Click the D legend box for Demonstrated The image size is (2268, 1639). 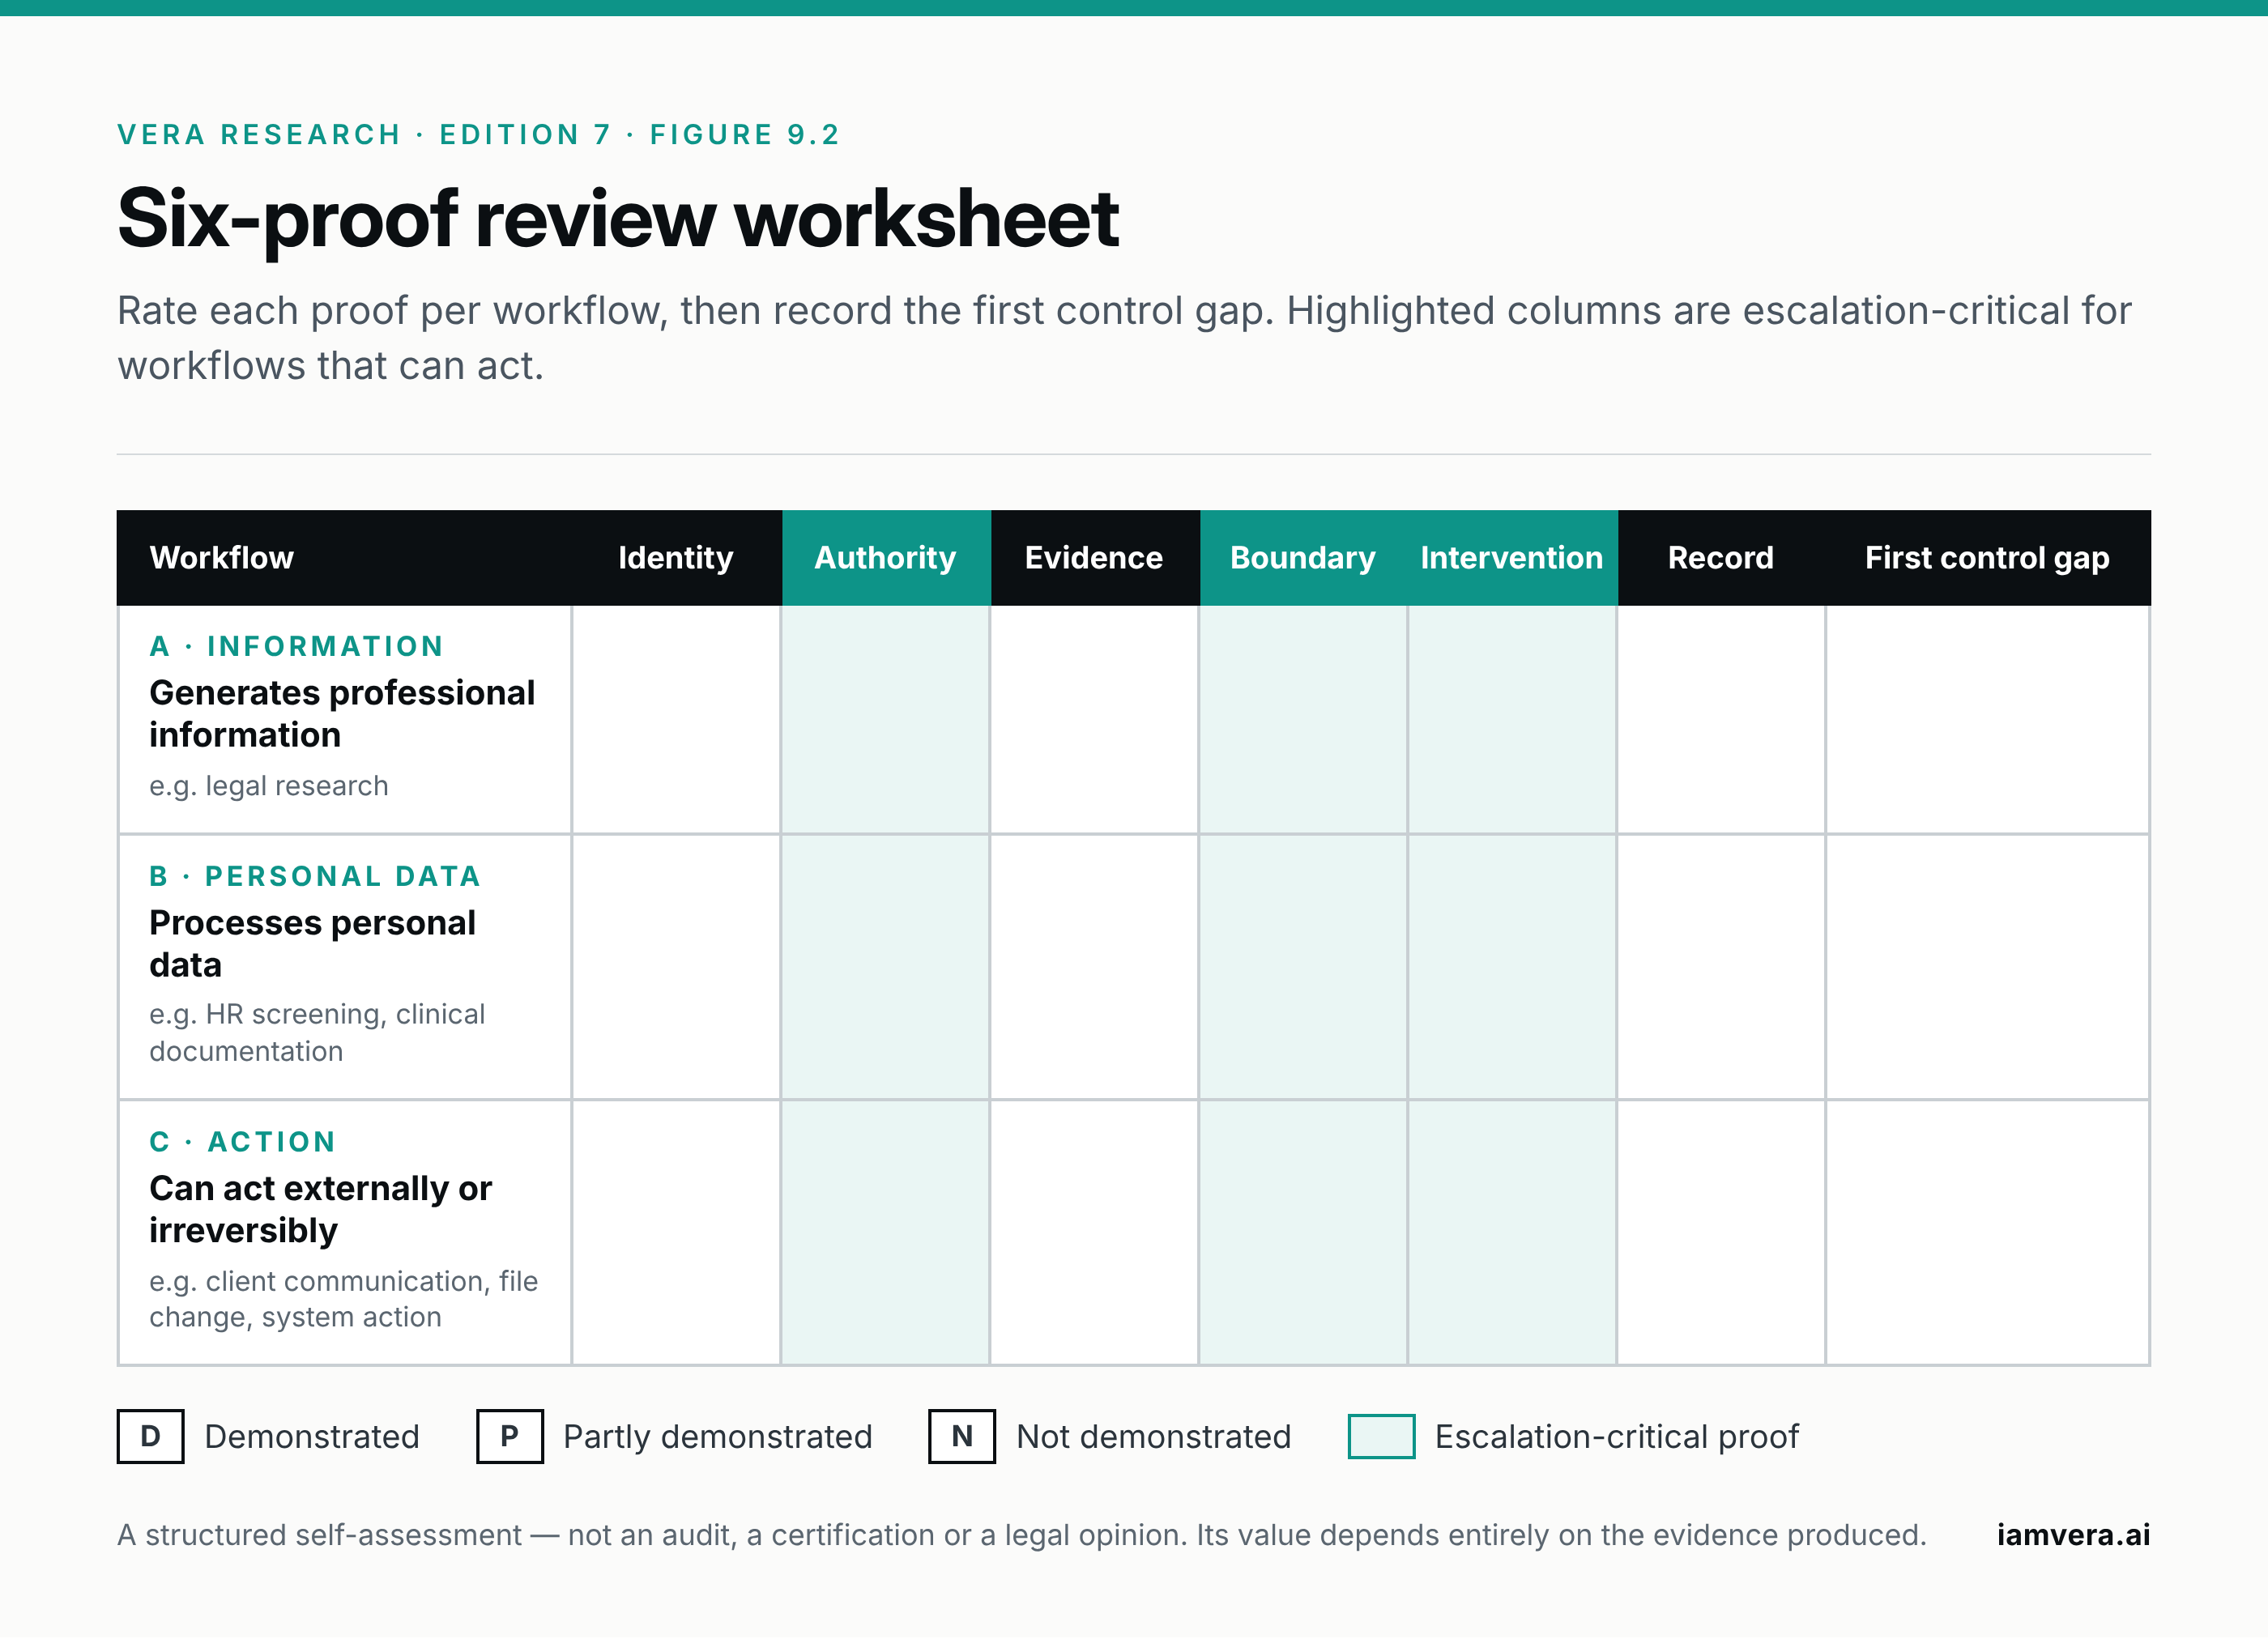(x=150, y=1436)
